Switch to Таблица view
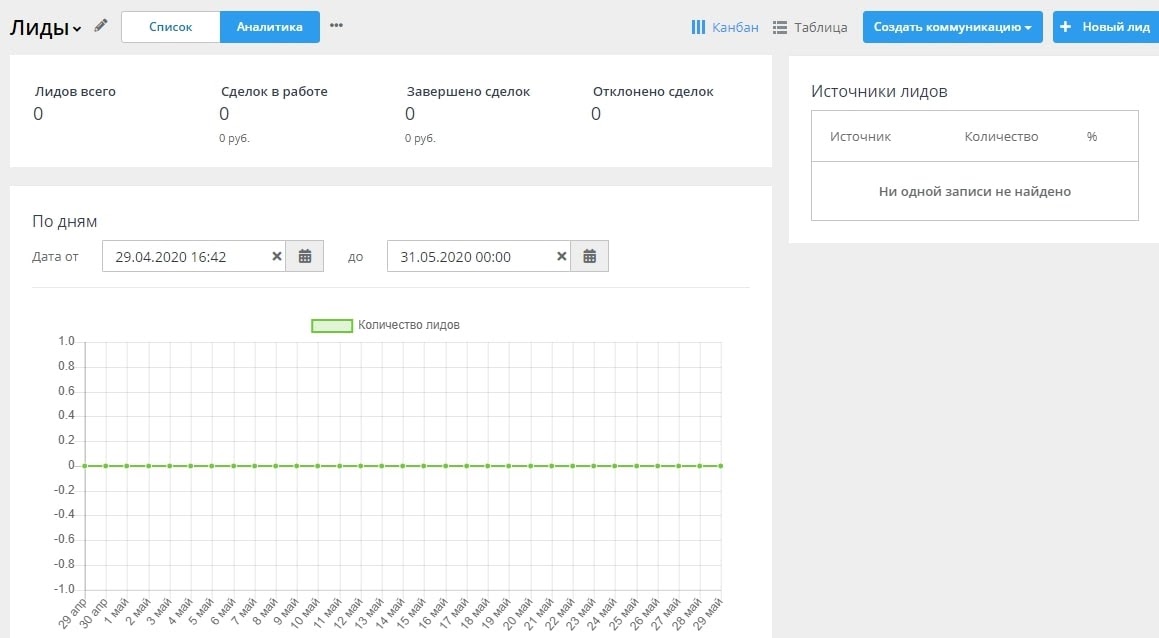 tap(810, 27)
